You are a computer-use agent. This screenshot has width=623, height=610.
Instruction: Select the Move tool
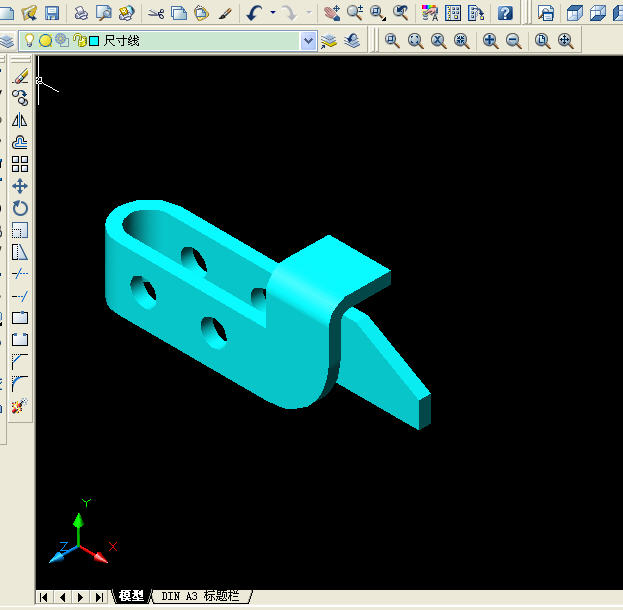[x=20, y=186]
